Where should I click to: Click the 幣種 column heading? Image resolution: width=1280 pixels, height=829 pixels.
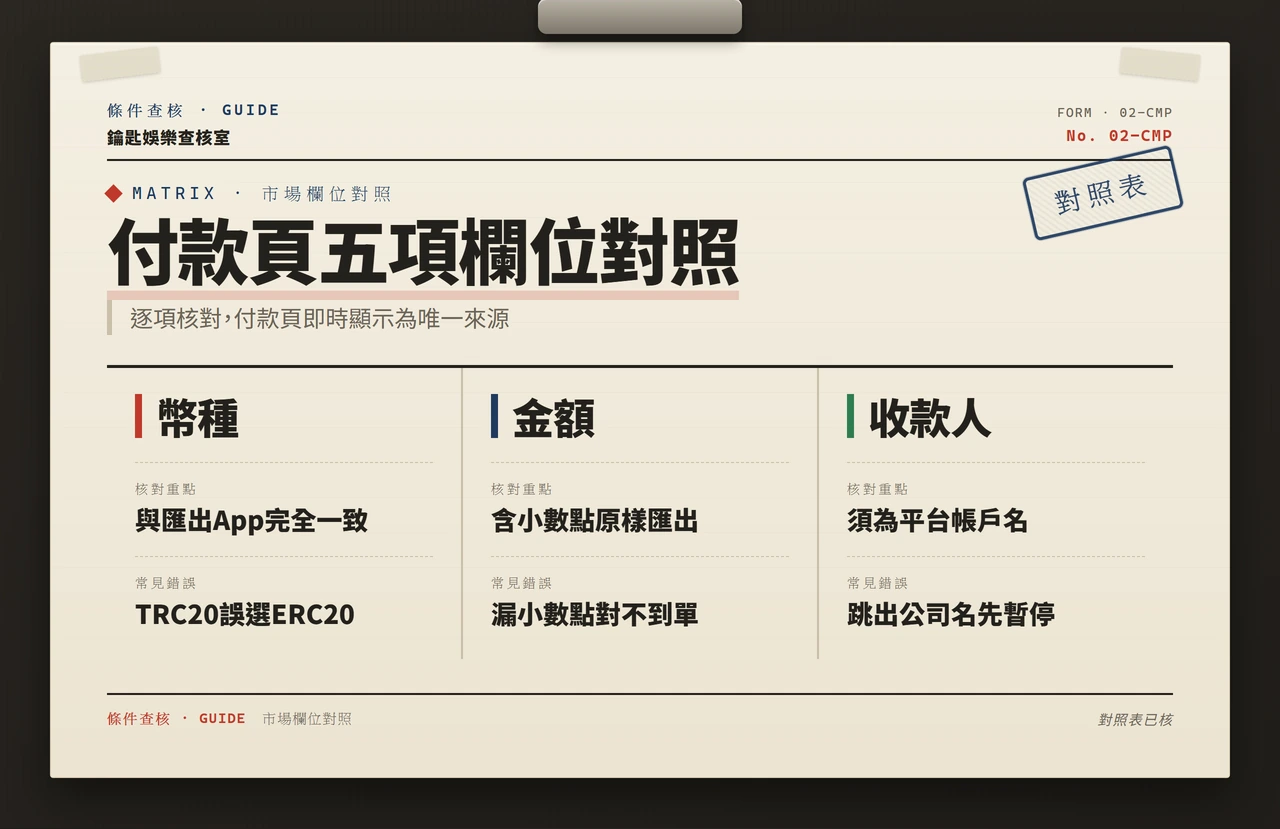(198, 418)
